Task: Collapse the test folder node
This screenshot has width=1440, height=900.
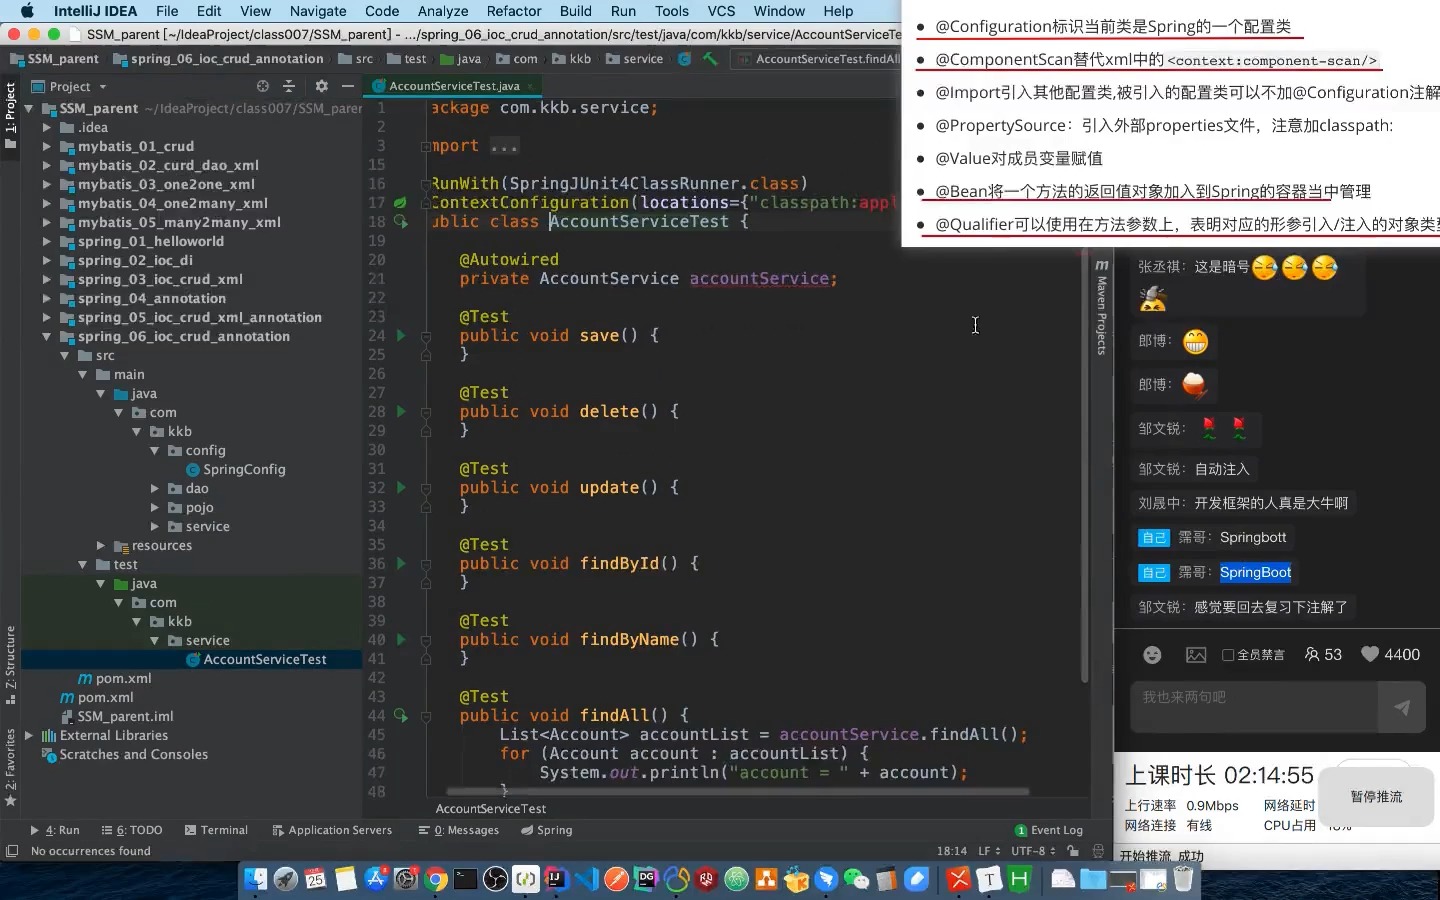Action: tap(83, 564)
